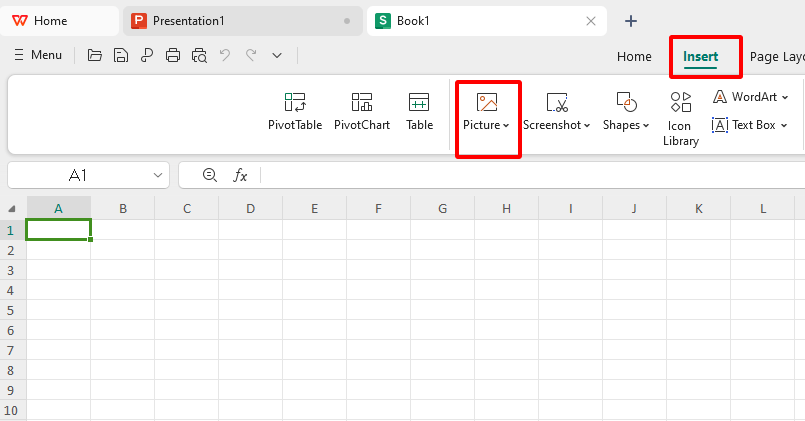This screenshot has height=421, width=805.
Task: Click the Picture icon
Action: (x=486, y=103)
